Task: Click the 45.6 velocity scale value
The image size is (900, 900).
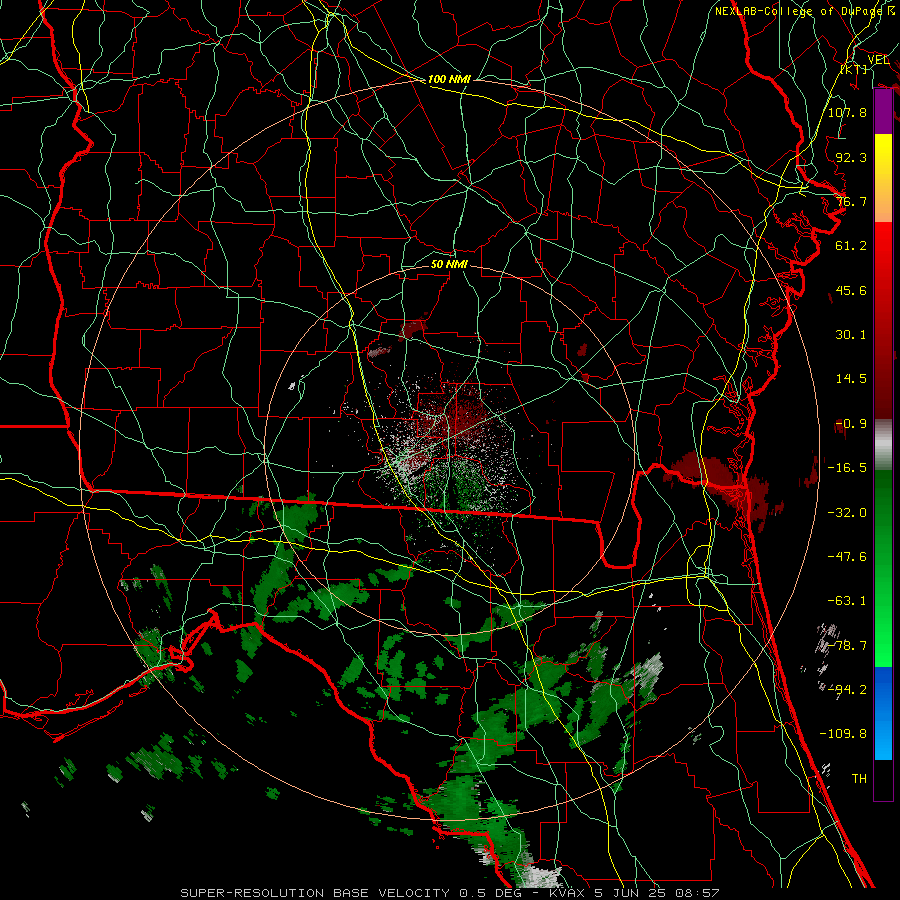Action: pyautogui.click(x=851, y=290)
